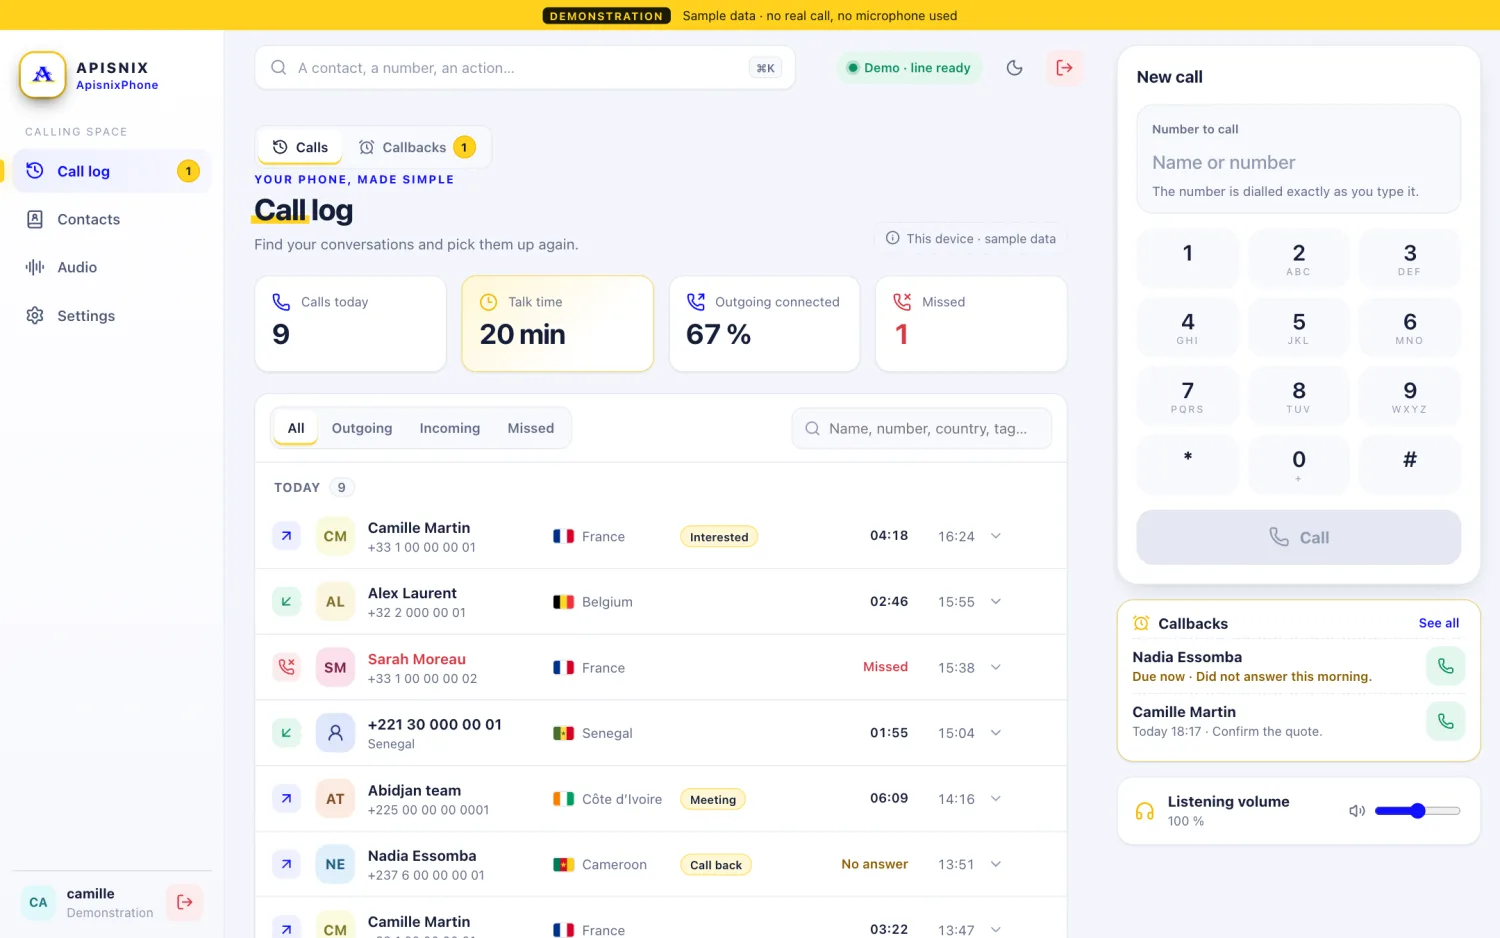Open Audio section in sidebar
Screen dimensions: 1500x938
[112, 267]
